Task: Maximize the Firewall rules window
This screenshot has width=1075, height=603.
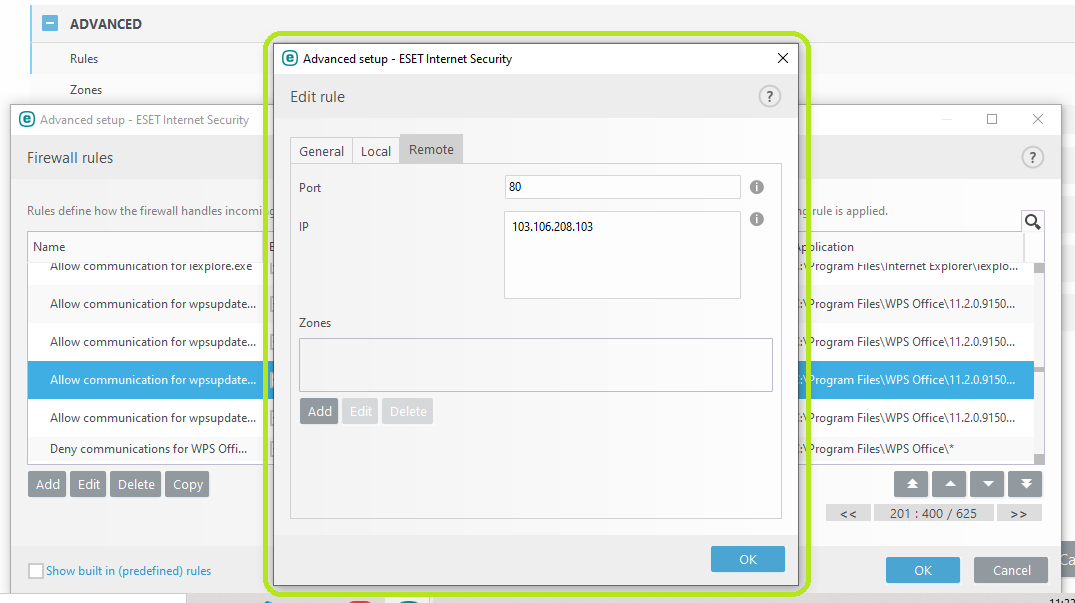Action: [991, 119]
